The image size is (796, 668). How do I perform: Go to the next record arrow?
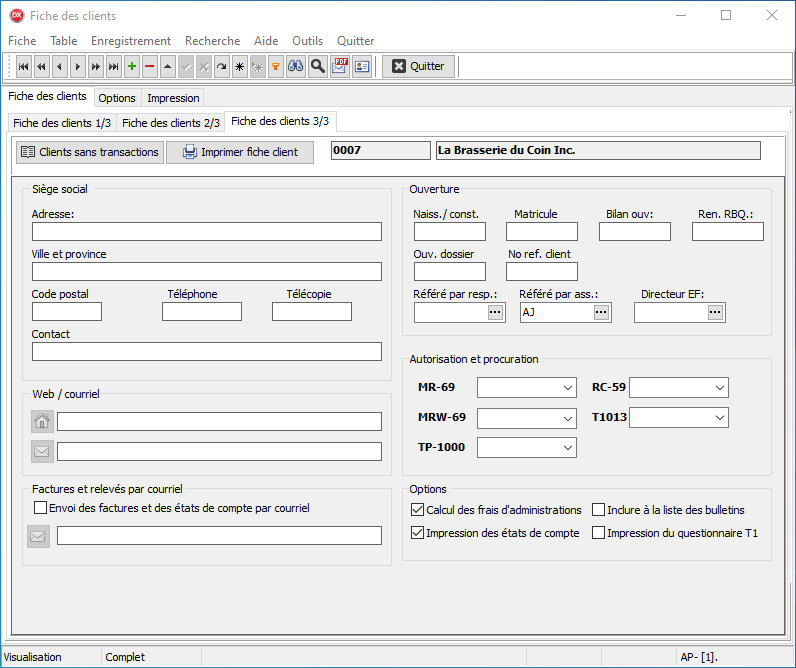pos(78,66)
